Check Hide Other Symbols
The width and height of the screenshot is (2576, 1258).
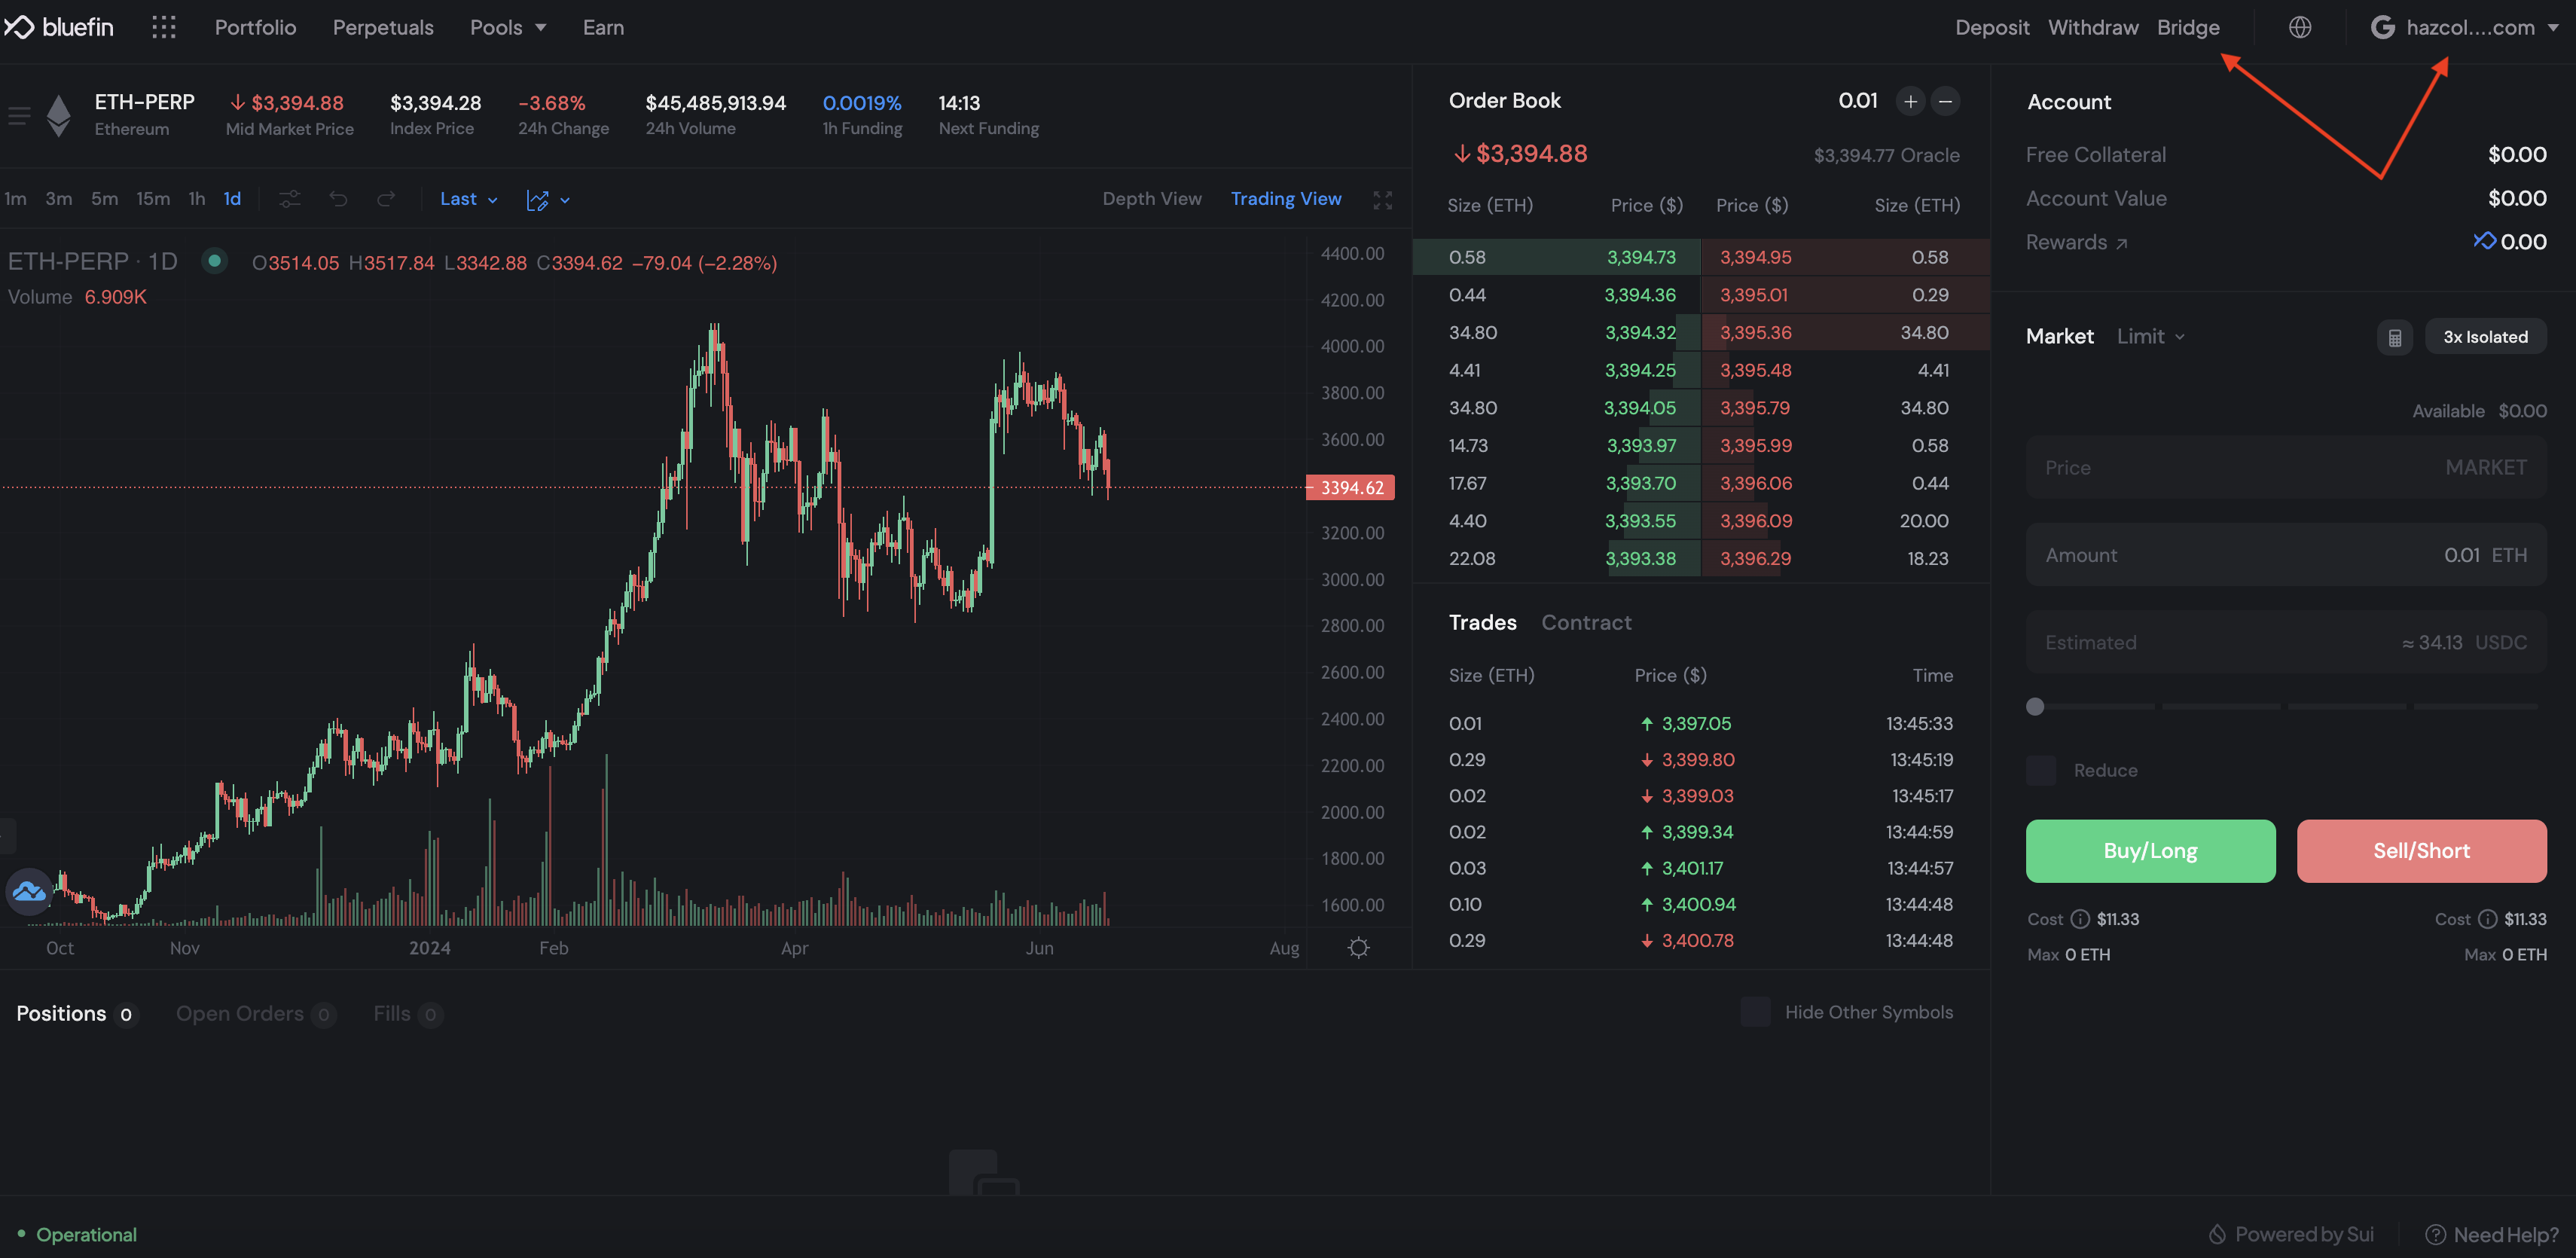pos(1755,1012)
